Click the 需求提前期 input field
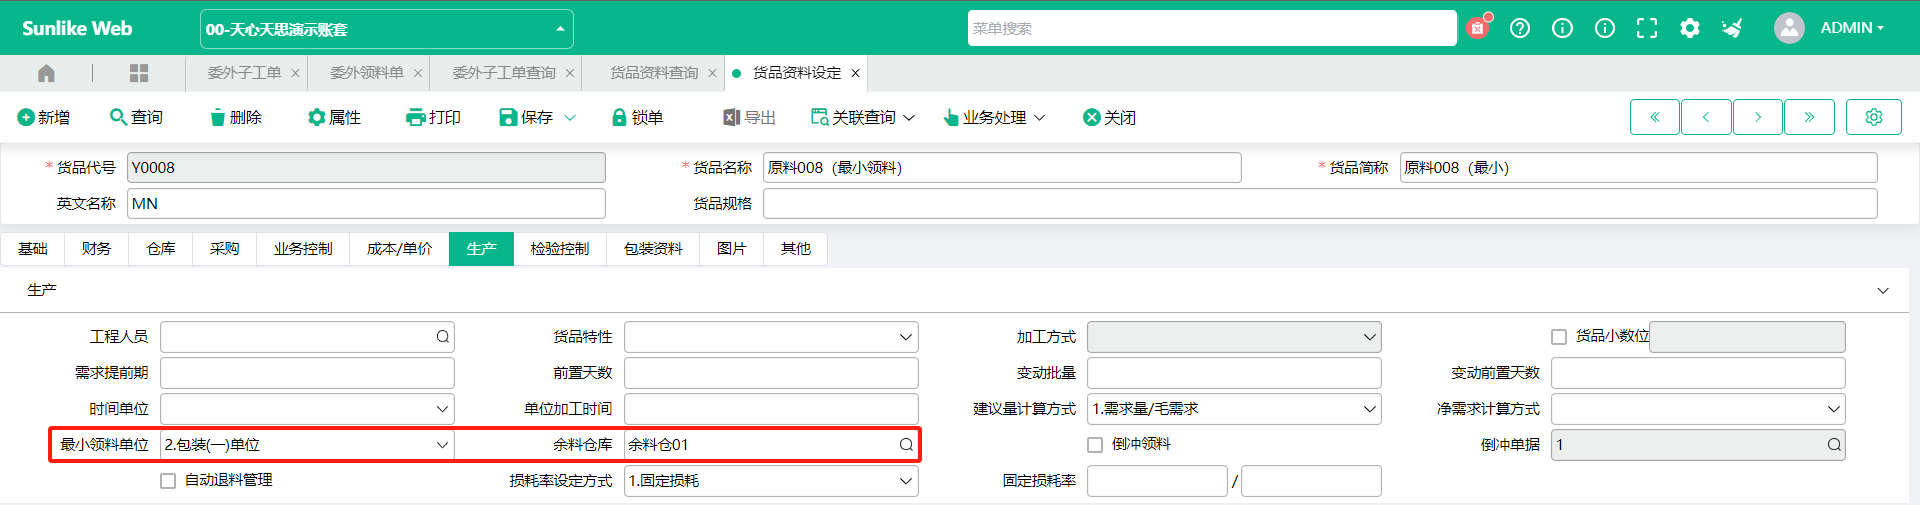This screenshot has width=1920, height=505. click(307, 373)
